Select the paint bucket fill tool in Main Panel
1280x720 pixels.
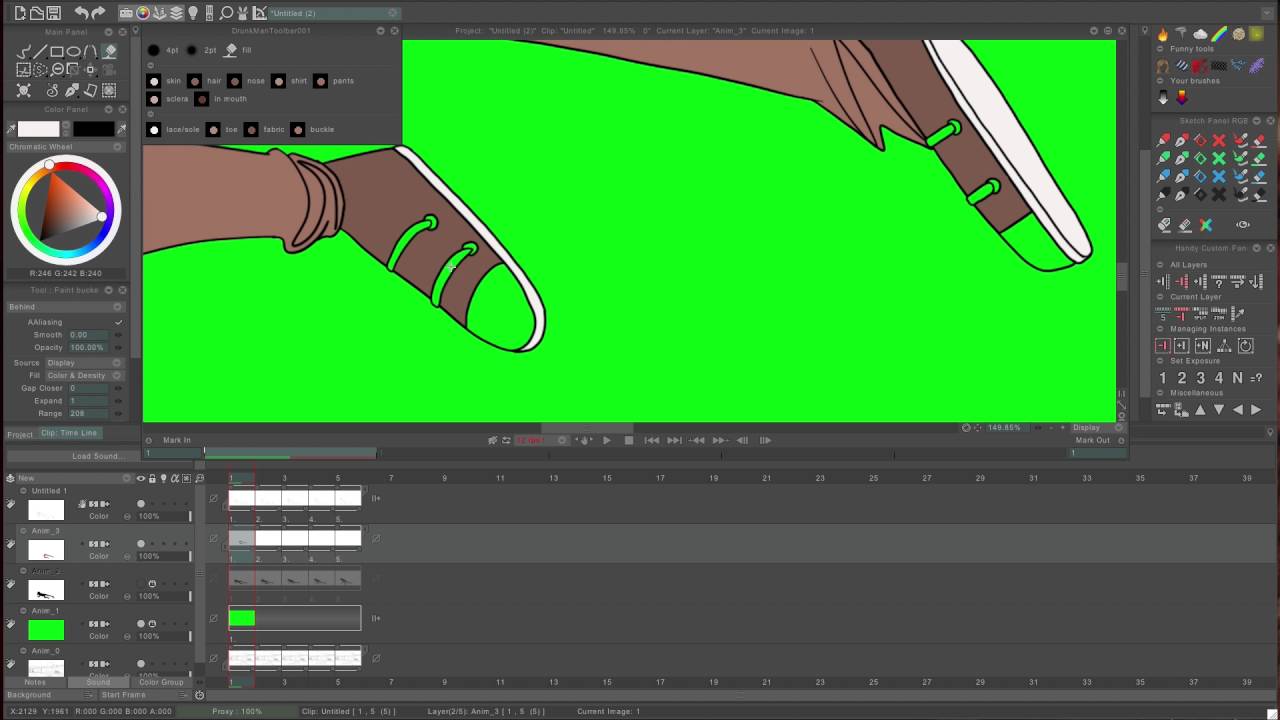click(x=109, y=52)
